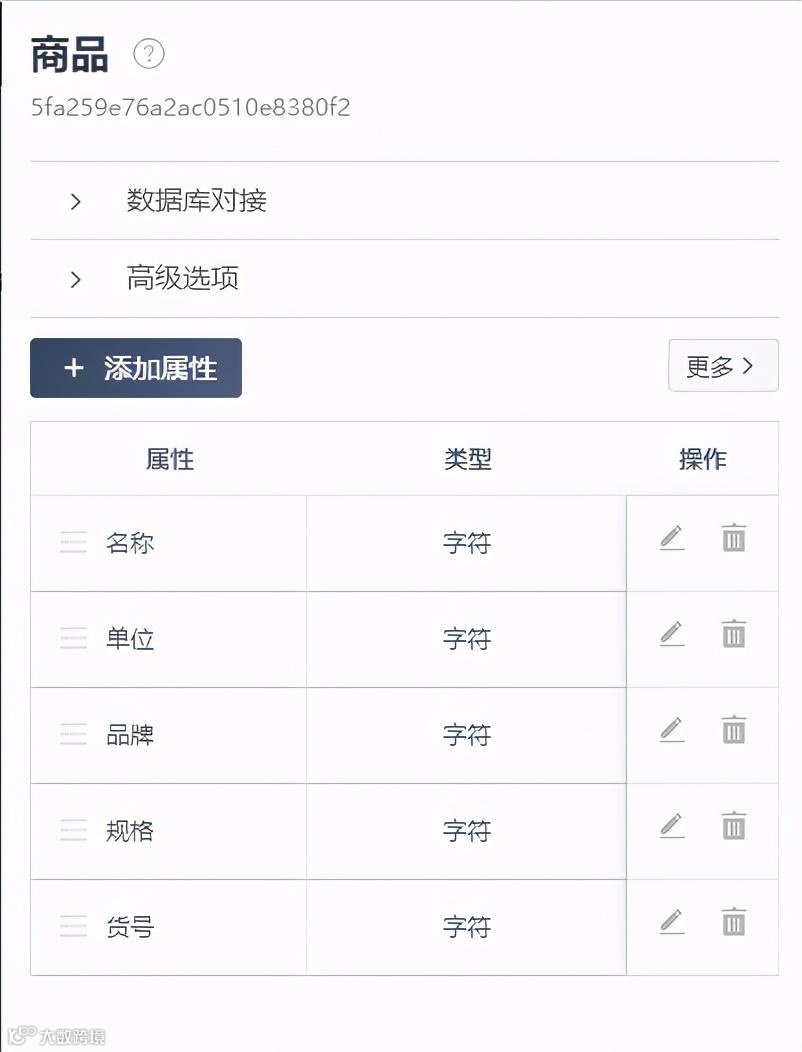Edit the 货号 attribute with pencil icon
The image size is (802, 1052).
[x=672, y=922]
